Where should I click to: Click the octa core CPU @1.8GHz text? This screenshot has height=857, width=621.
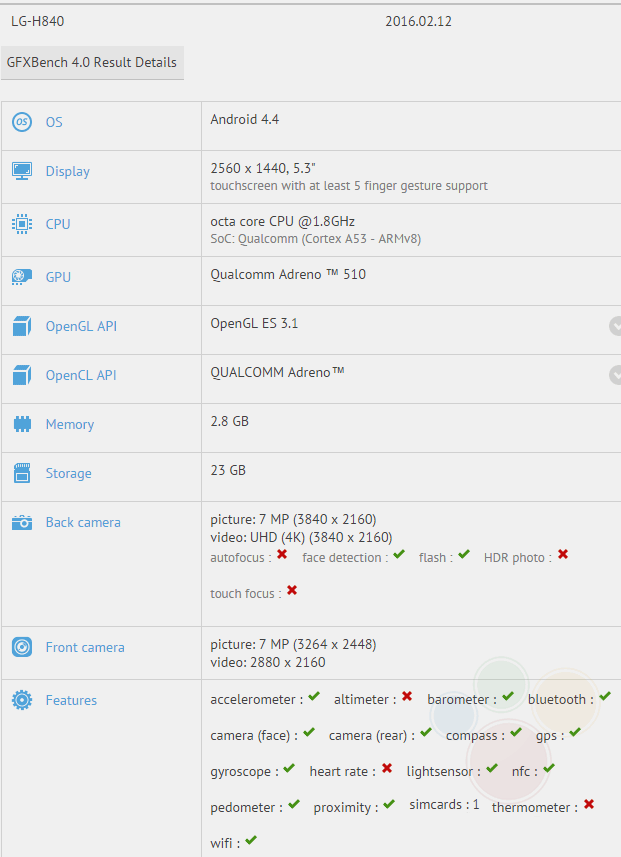283,221
